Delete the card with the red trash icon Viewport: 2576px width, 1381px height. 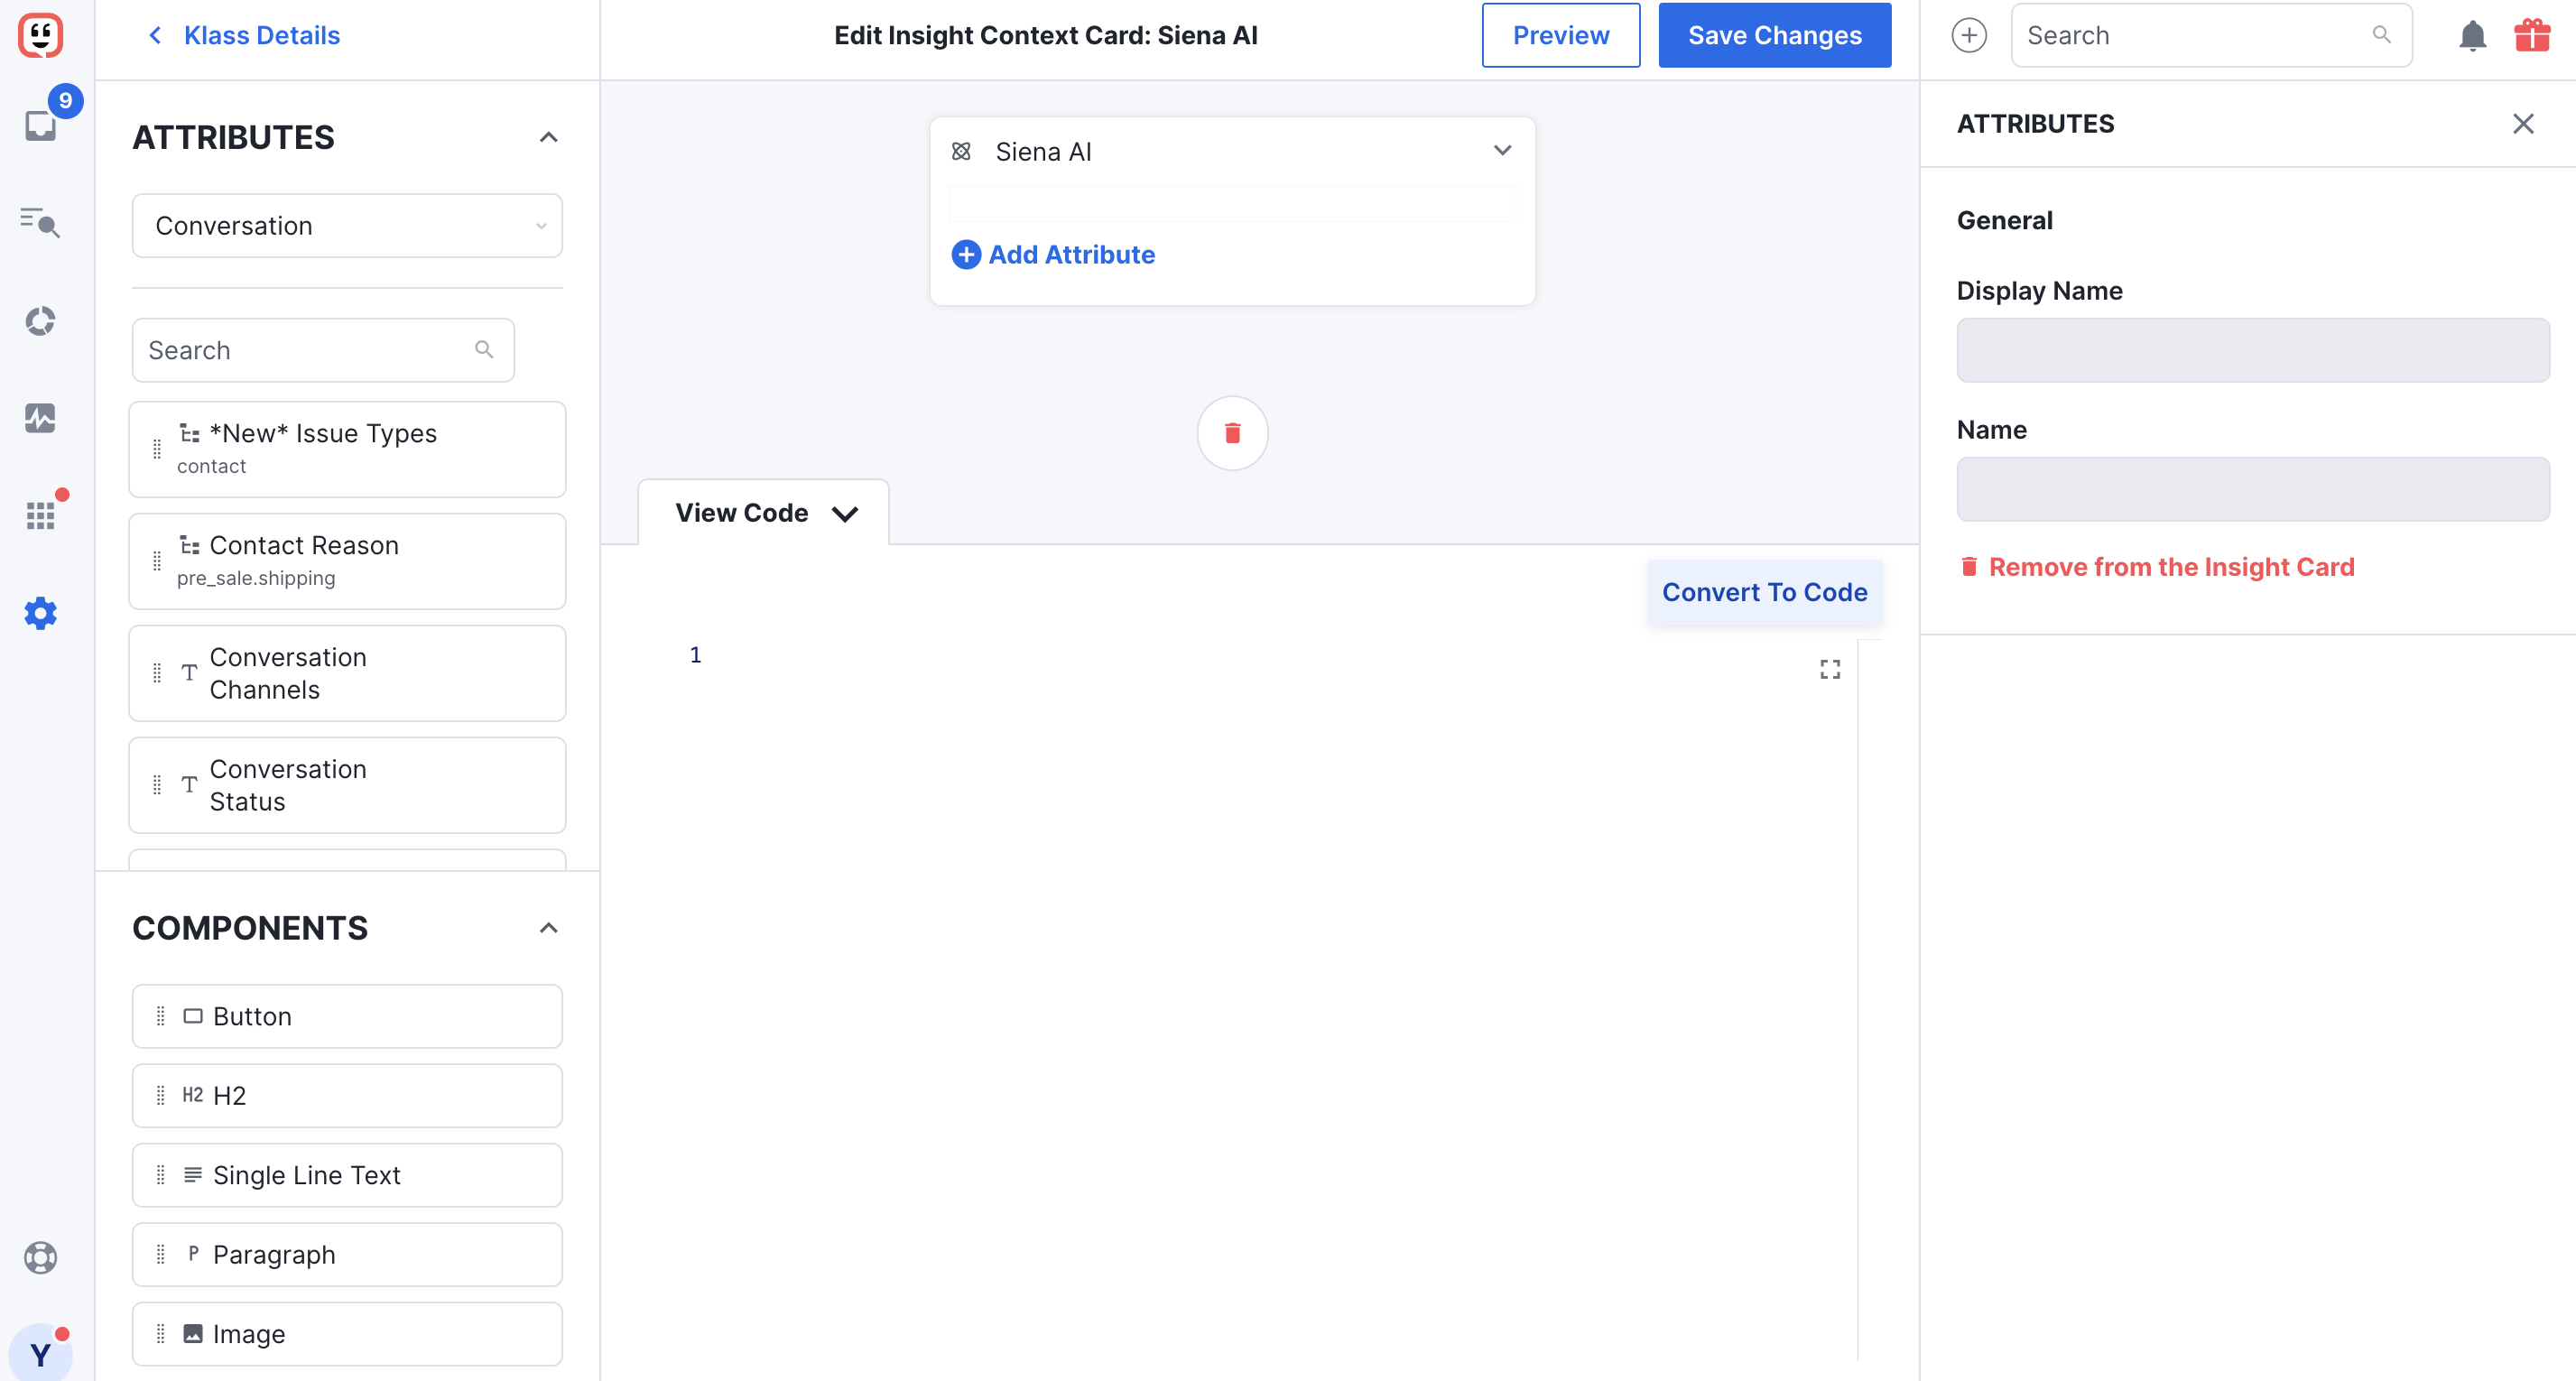1232,433
